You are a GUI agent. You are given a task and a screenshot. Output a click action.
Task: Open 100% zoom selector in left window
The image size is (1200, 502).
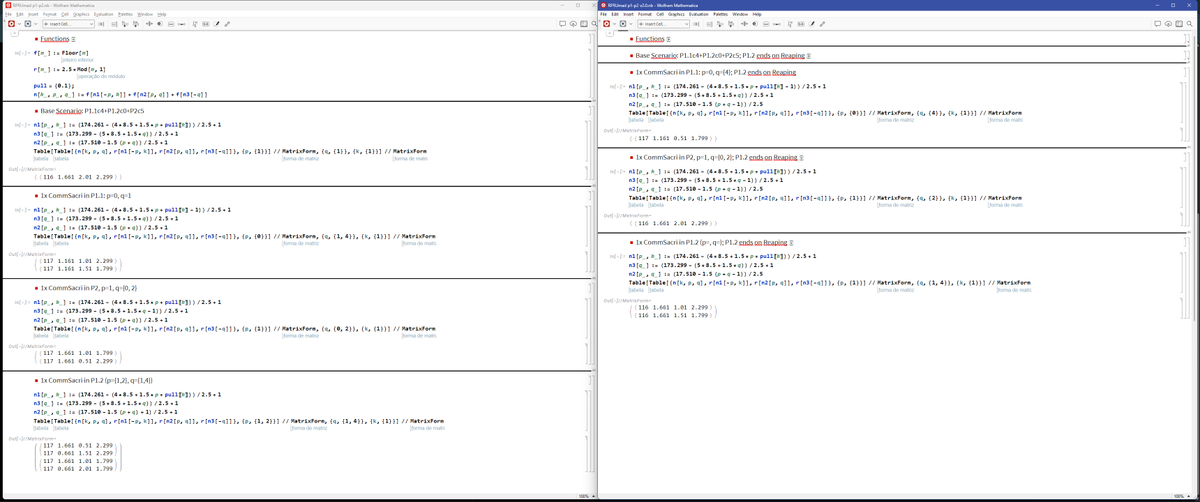pos(585,496)
